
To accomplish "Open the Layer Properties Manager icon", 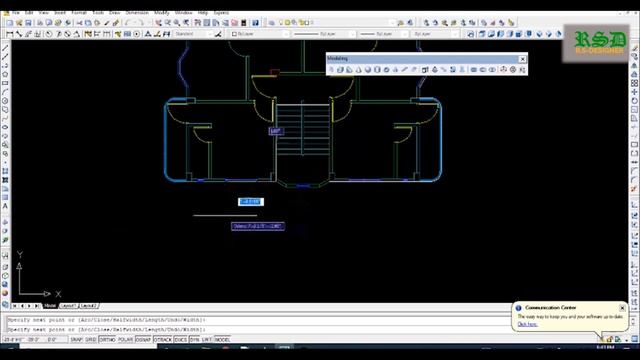I will point(272,23).
